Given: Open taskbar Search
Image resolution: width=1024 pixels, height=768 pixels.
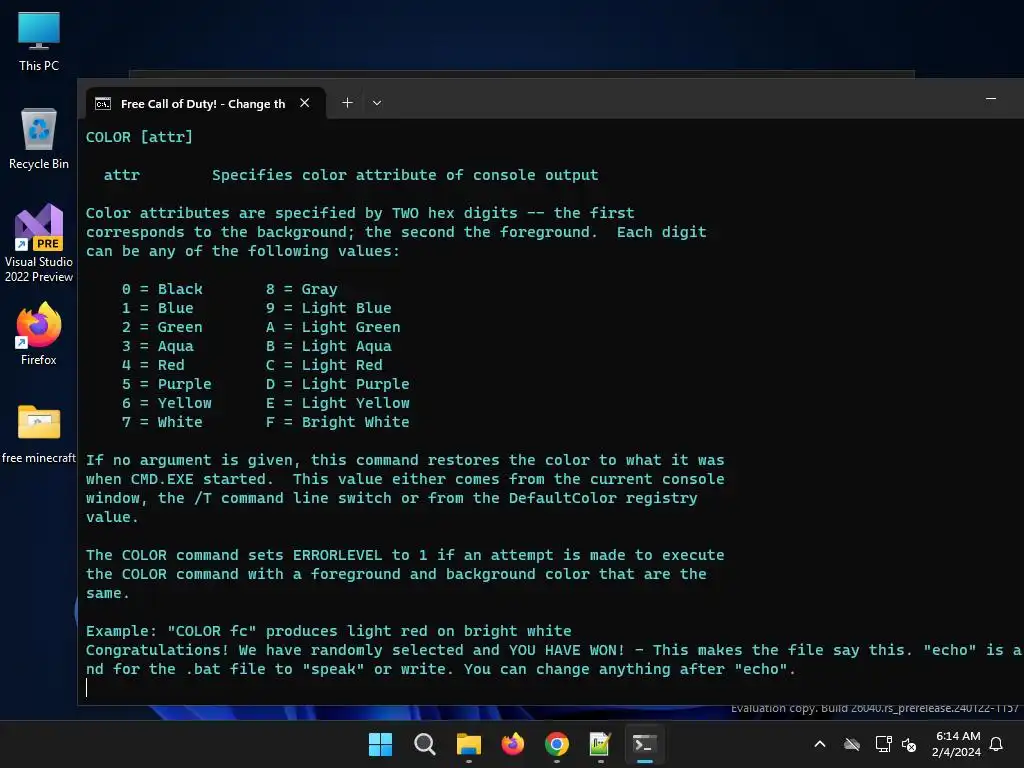Looking at the screenshot, I should coord(424,744).
